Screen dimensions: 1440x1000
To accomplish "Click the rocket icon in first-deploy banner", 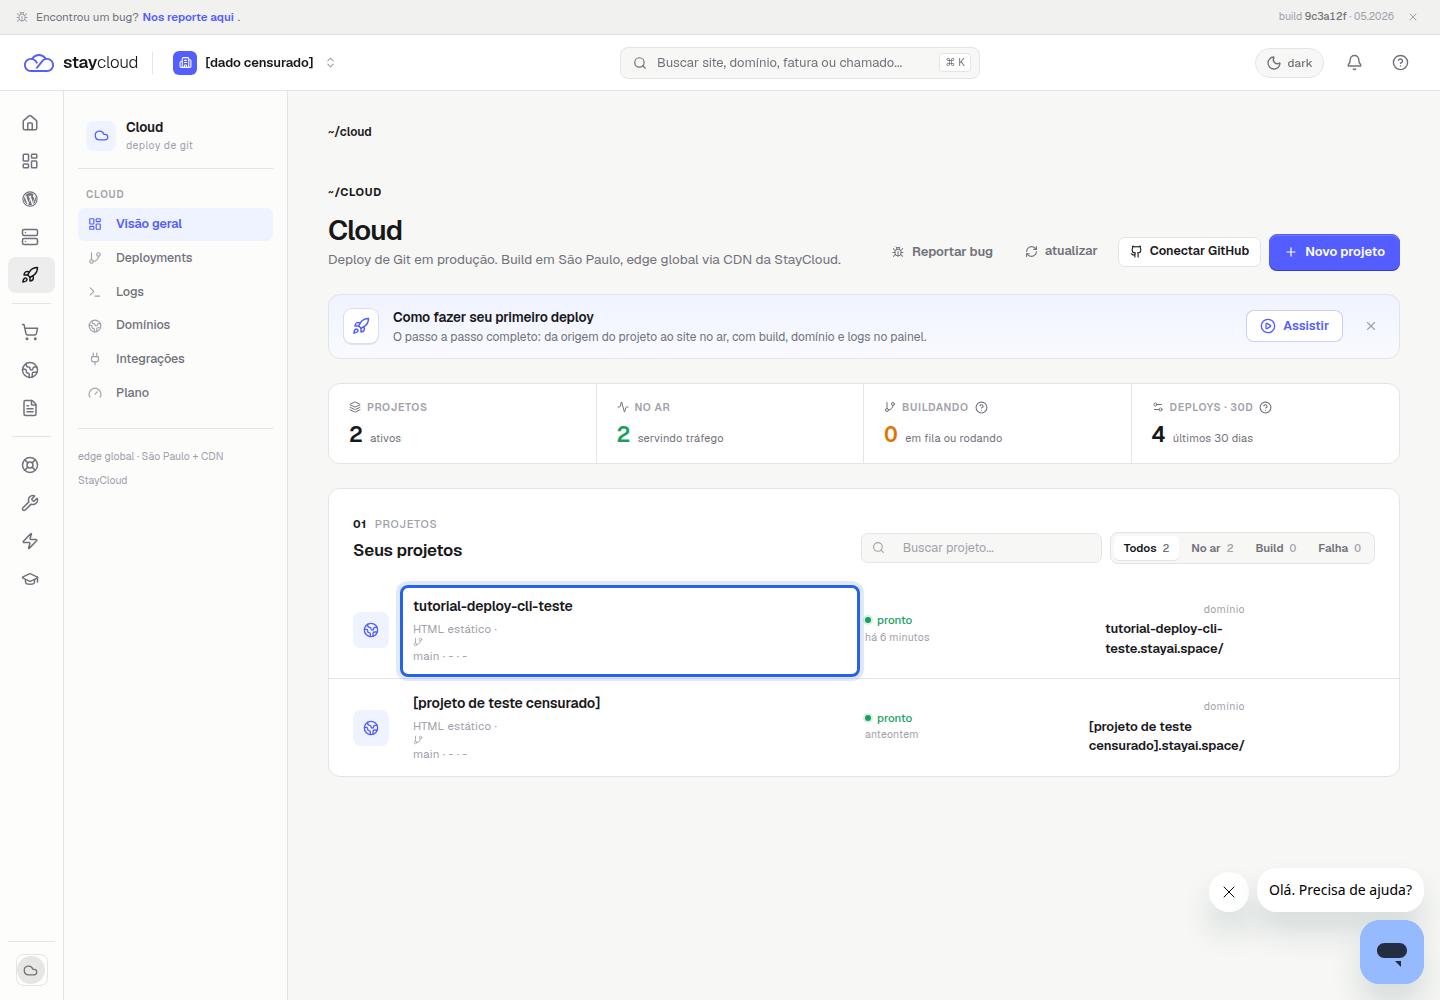I will click(x=361, y=326).
